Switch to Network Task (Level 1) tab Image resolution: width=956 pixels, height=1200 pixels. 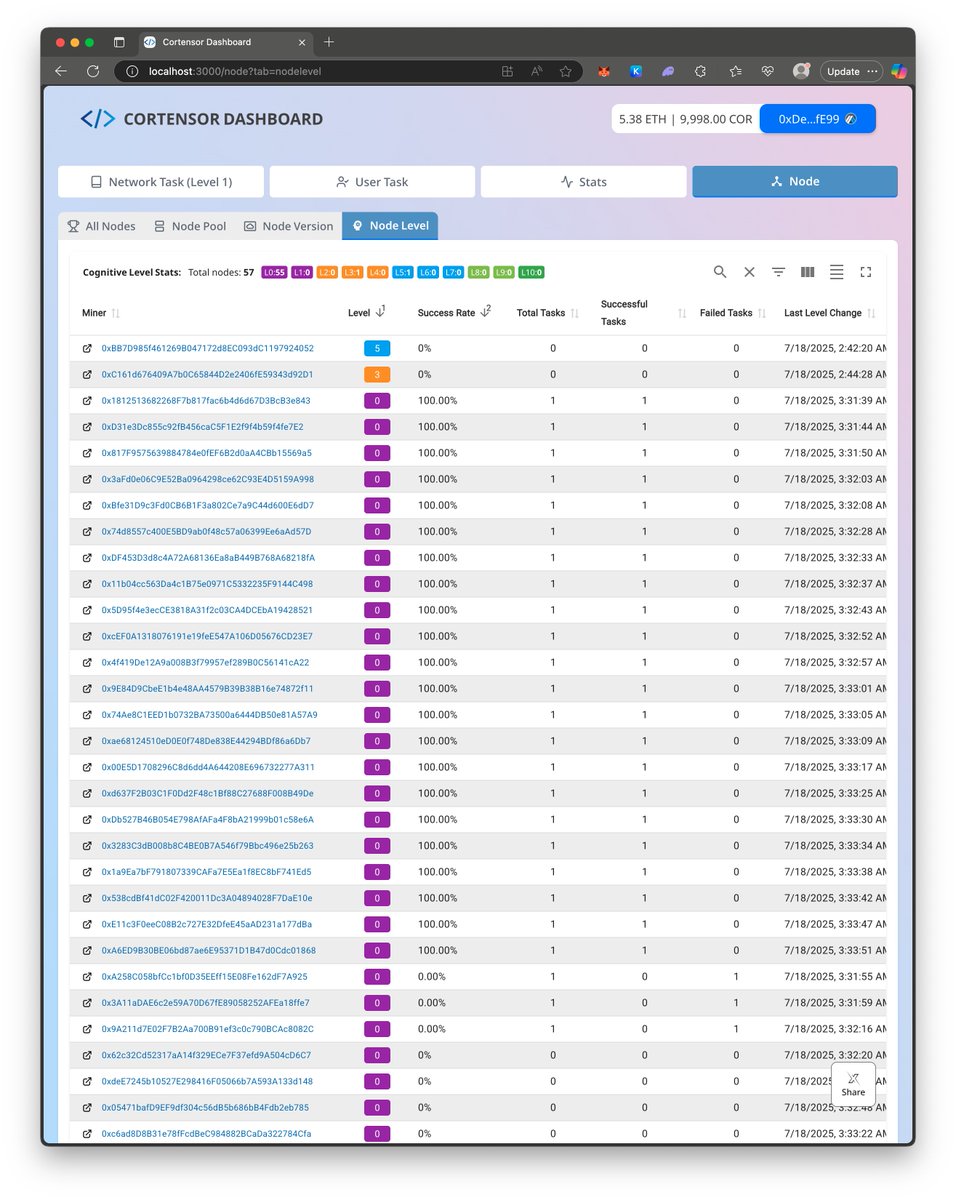(x=161, y=182)
